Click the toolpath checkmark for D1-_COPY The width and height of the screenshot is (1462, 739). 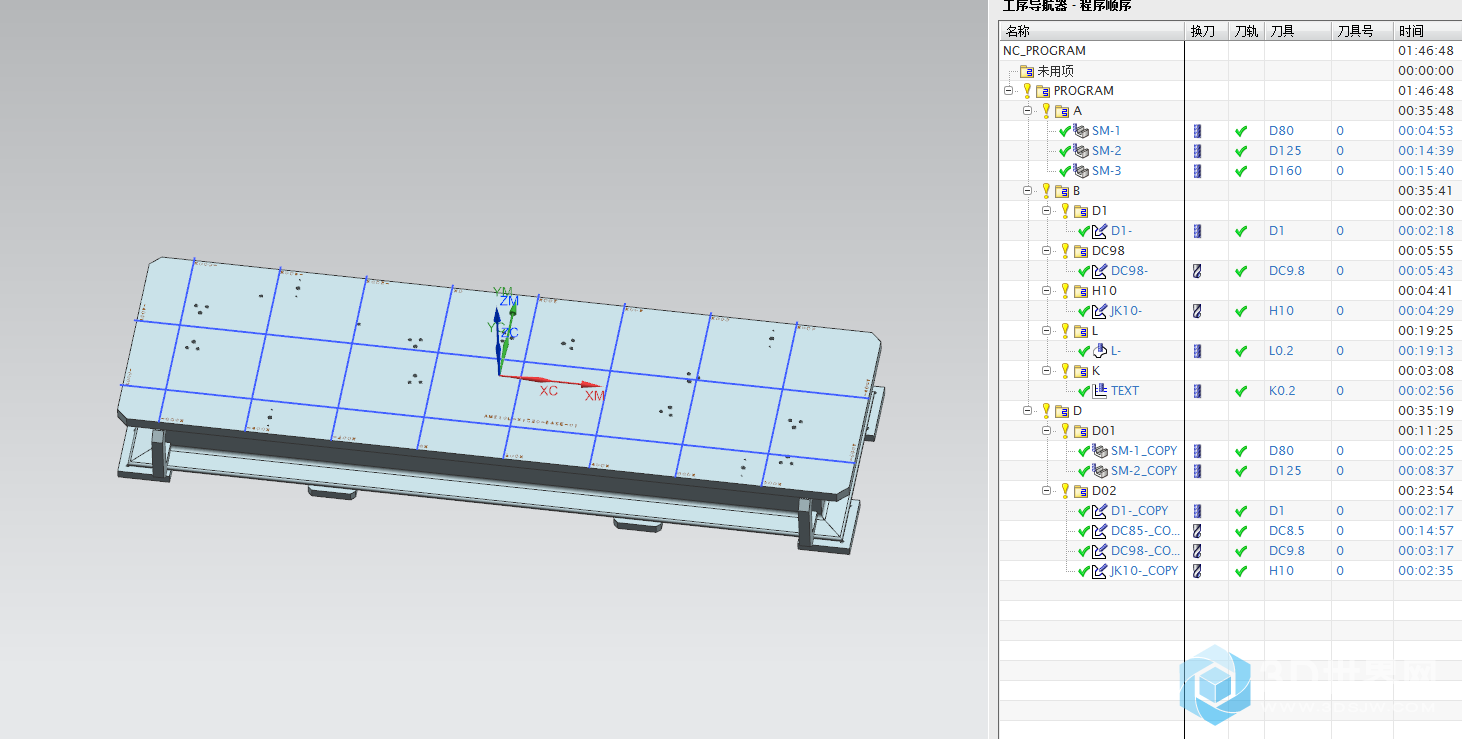click(1241, 511)
